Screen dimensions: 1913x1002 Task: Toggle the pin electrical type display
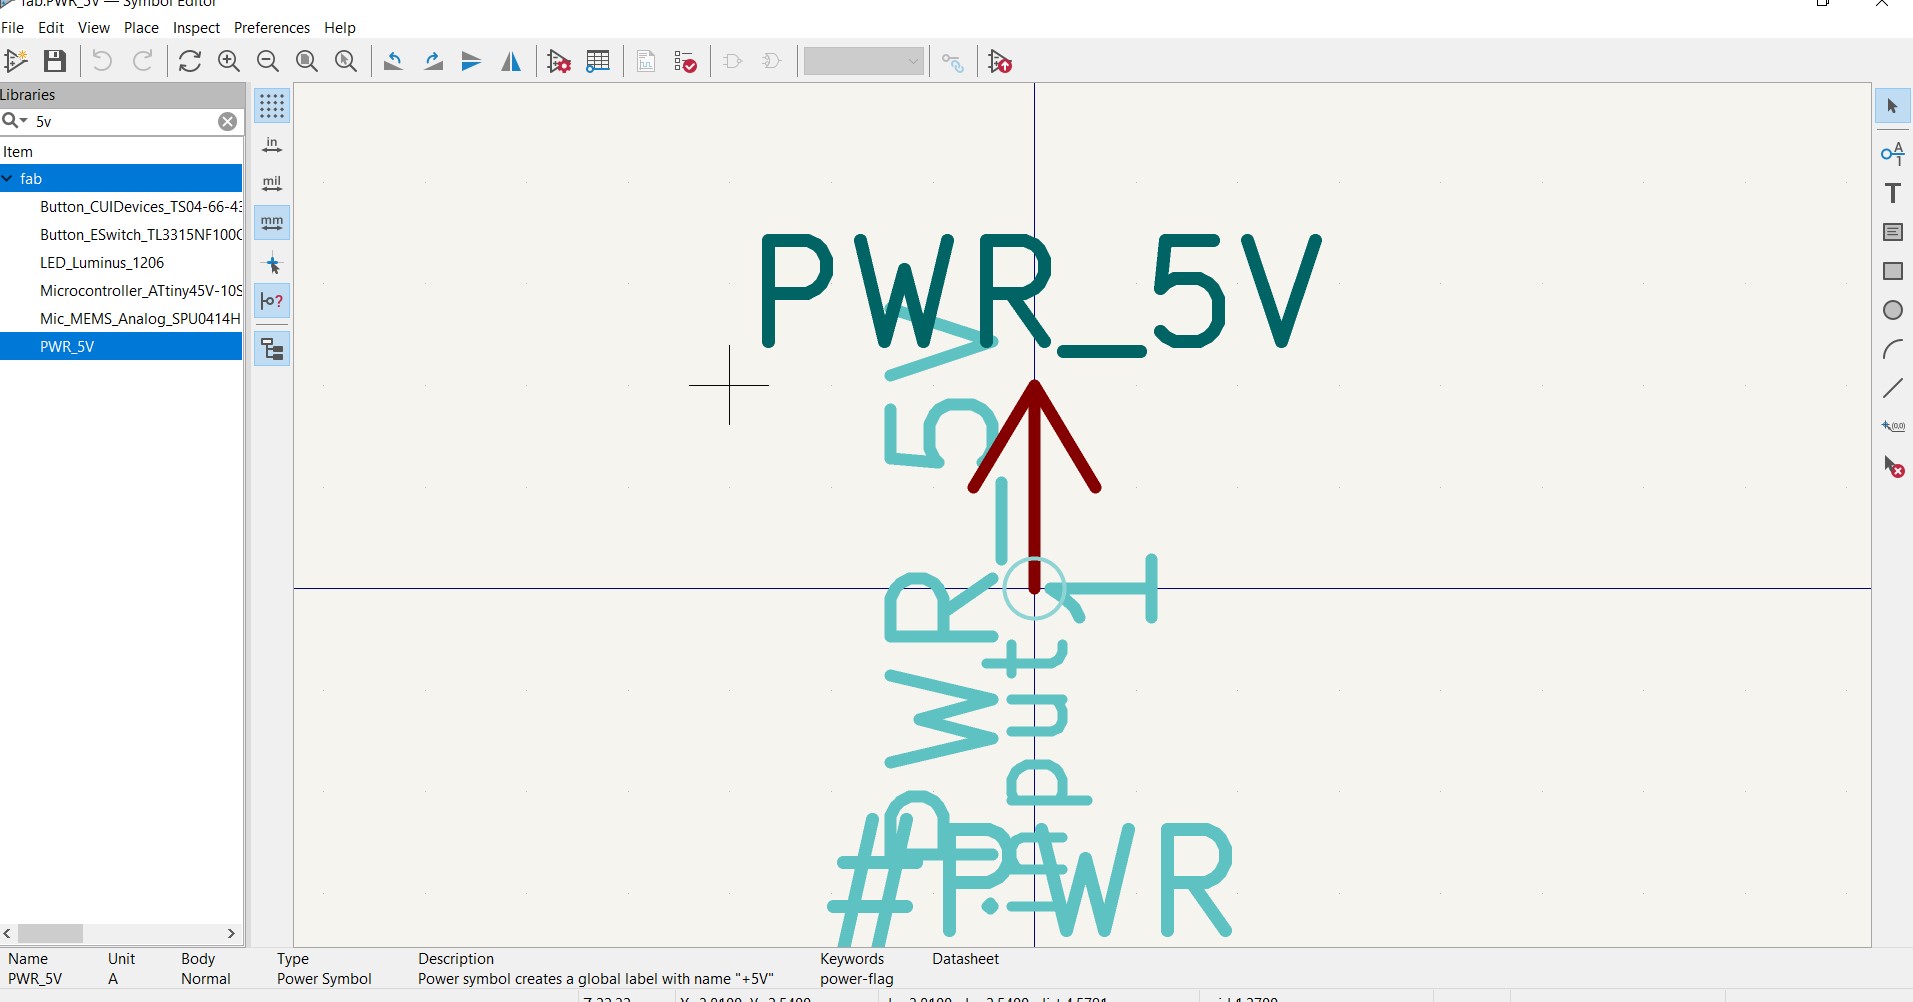pyautogui.click(x=272, y=301)
